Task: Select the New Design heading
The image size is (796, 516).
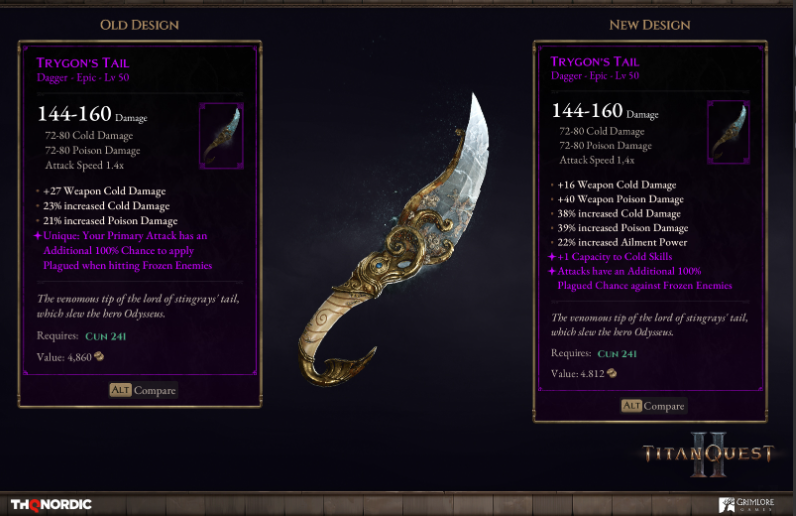Action: [649, 25]
